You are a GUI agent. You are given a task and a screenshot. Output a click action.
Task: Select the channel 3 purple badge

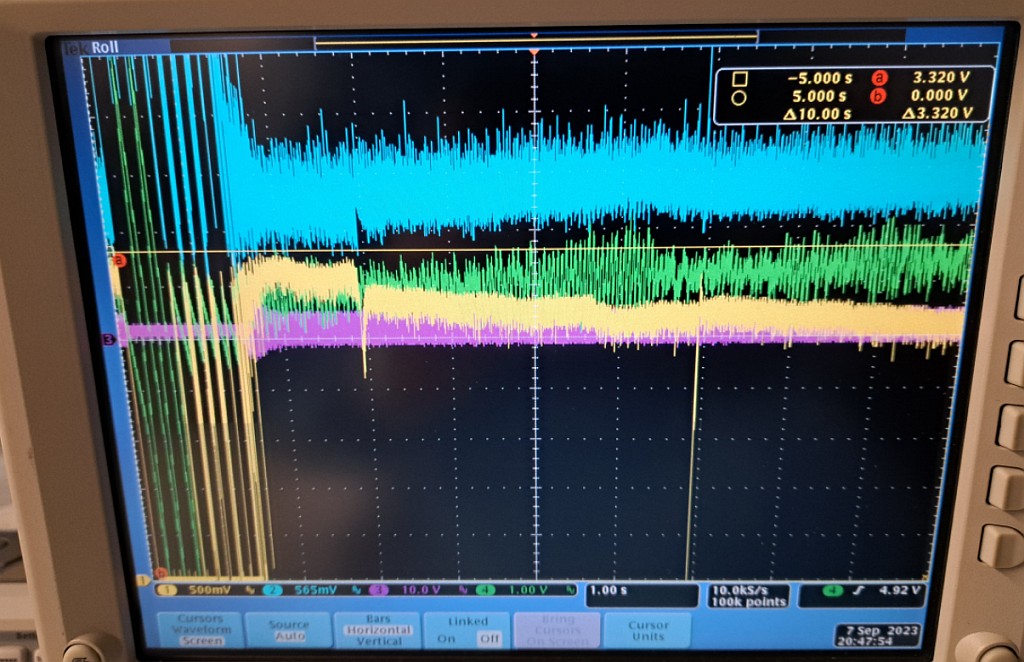point(384,590)
